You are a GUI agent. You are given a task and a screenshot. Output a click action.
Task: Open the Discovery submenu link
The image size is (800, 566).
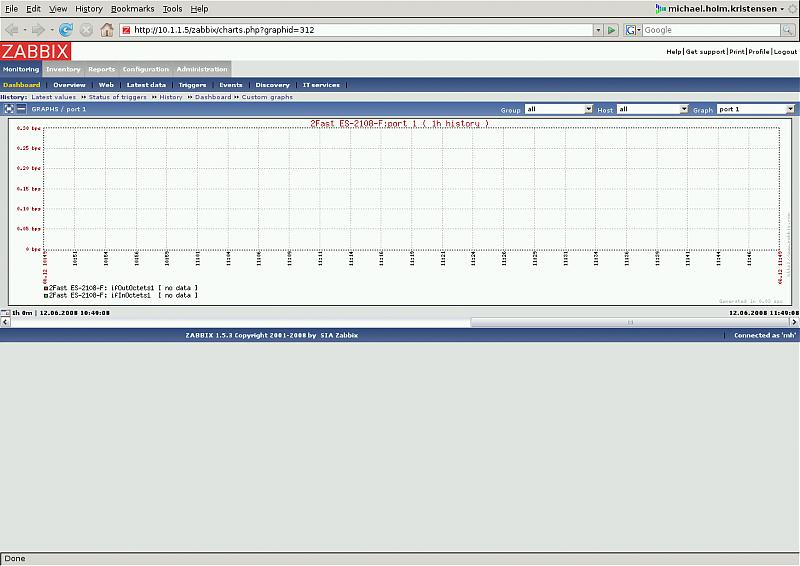coord(272,85)
